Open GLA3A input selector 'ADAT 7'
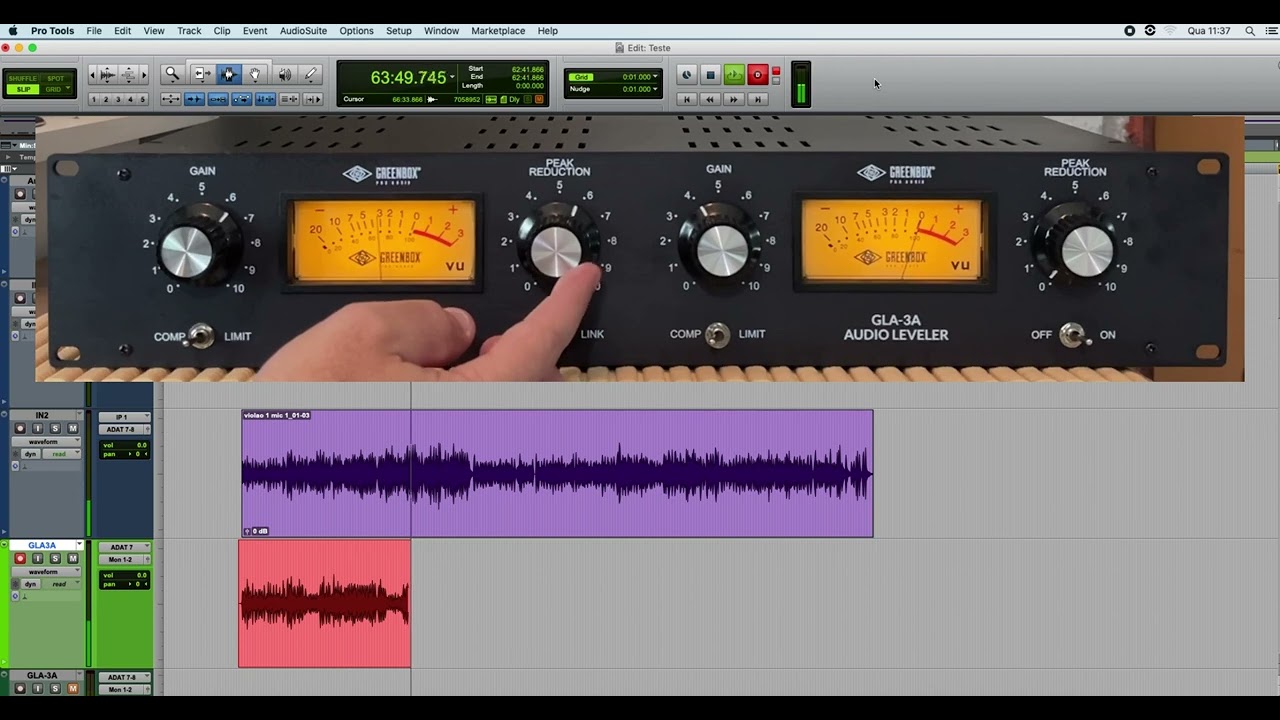Viewport: 1280px width, 720px height. click(125, 547)
